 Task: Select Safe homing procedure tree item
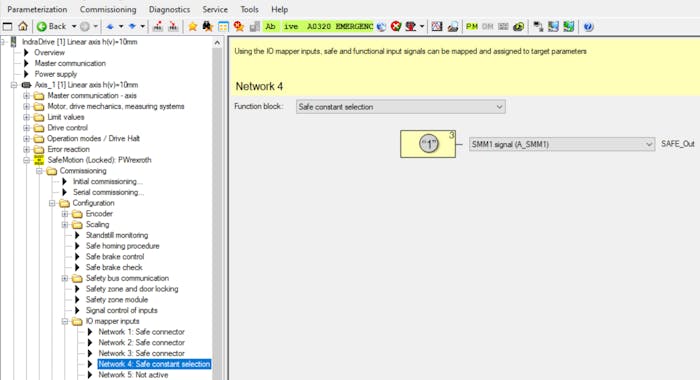[122, 246]
